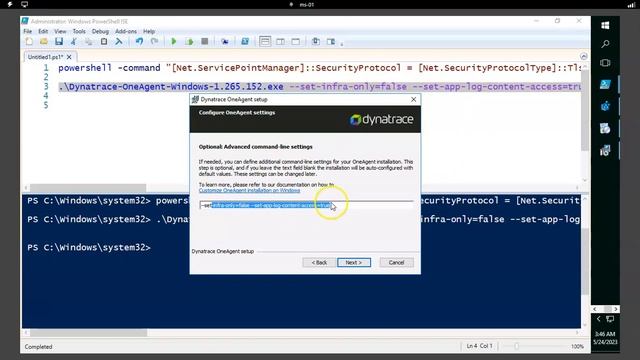Click the Ln 4 Col 1 status indicator
The width and height of the screenshot is (640, 360).
tap(480, 346)
